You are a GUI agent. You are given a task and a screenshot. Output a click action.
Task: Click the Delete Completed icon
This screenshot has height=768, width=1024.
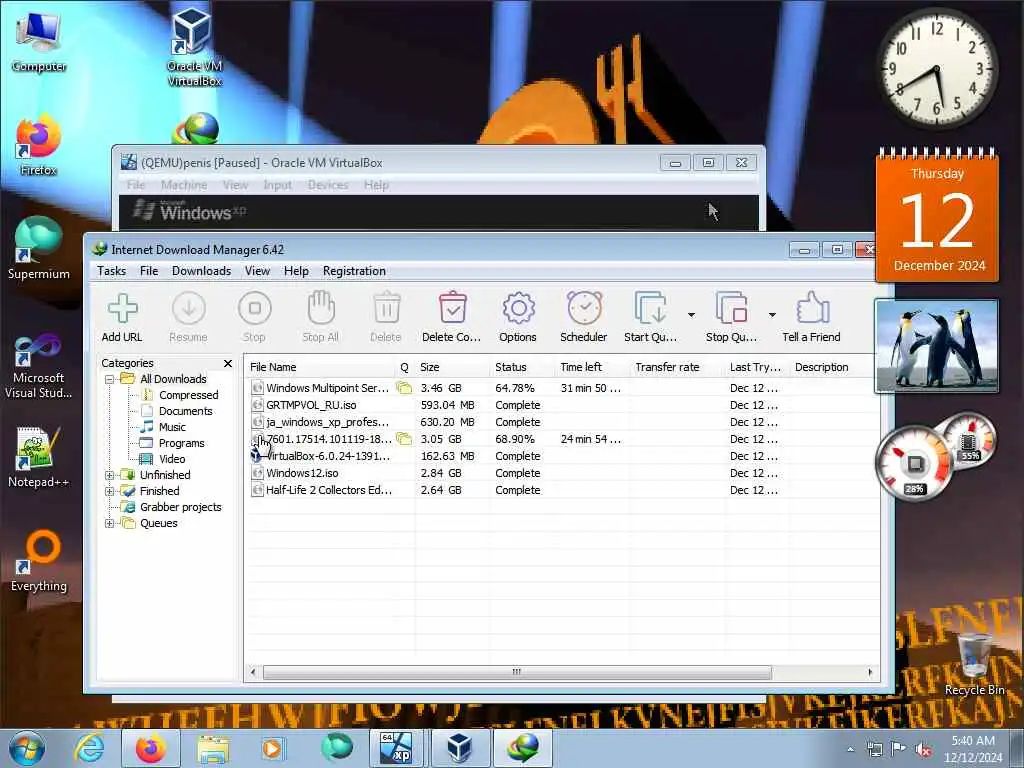[x=453, y=308]
